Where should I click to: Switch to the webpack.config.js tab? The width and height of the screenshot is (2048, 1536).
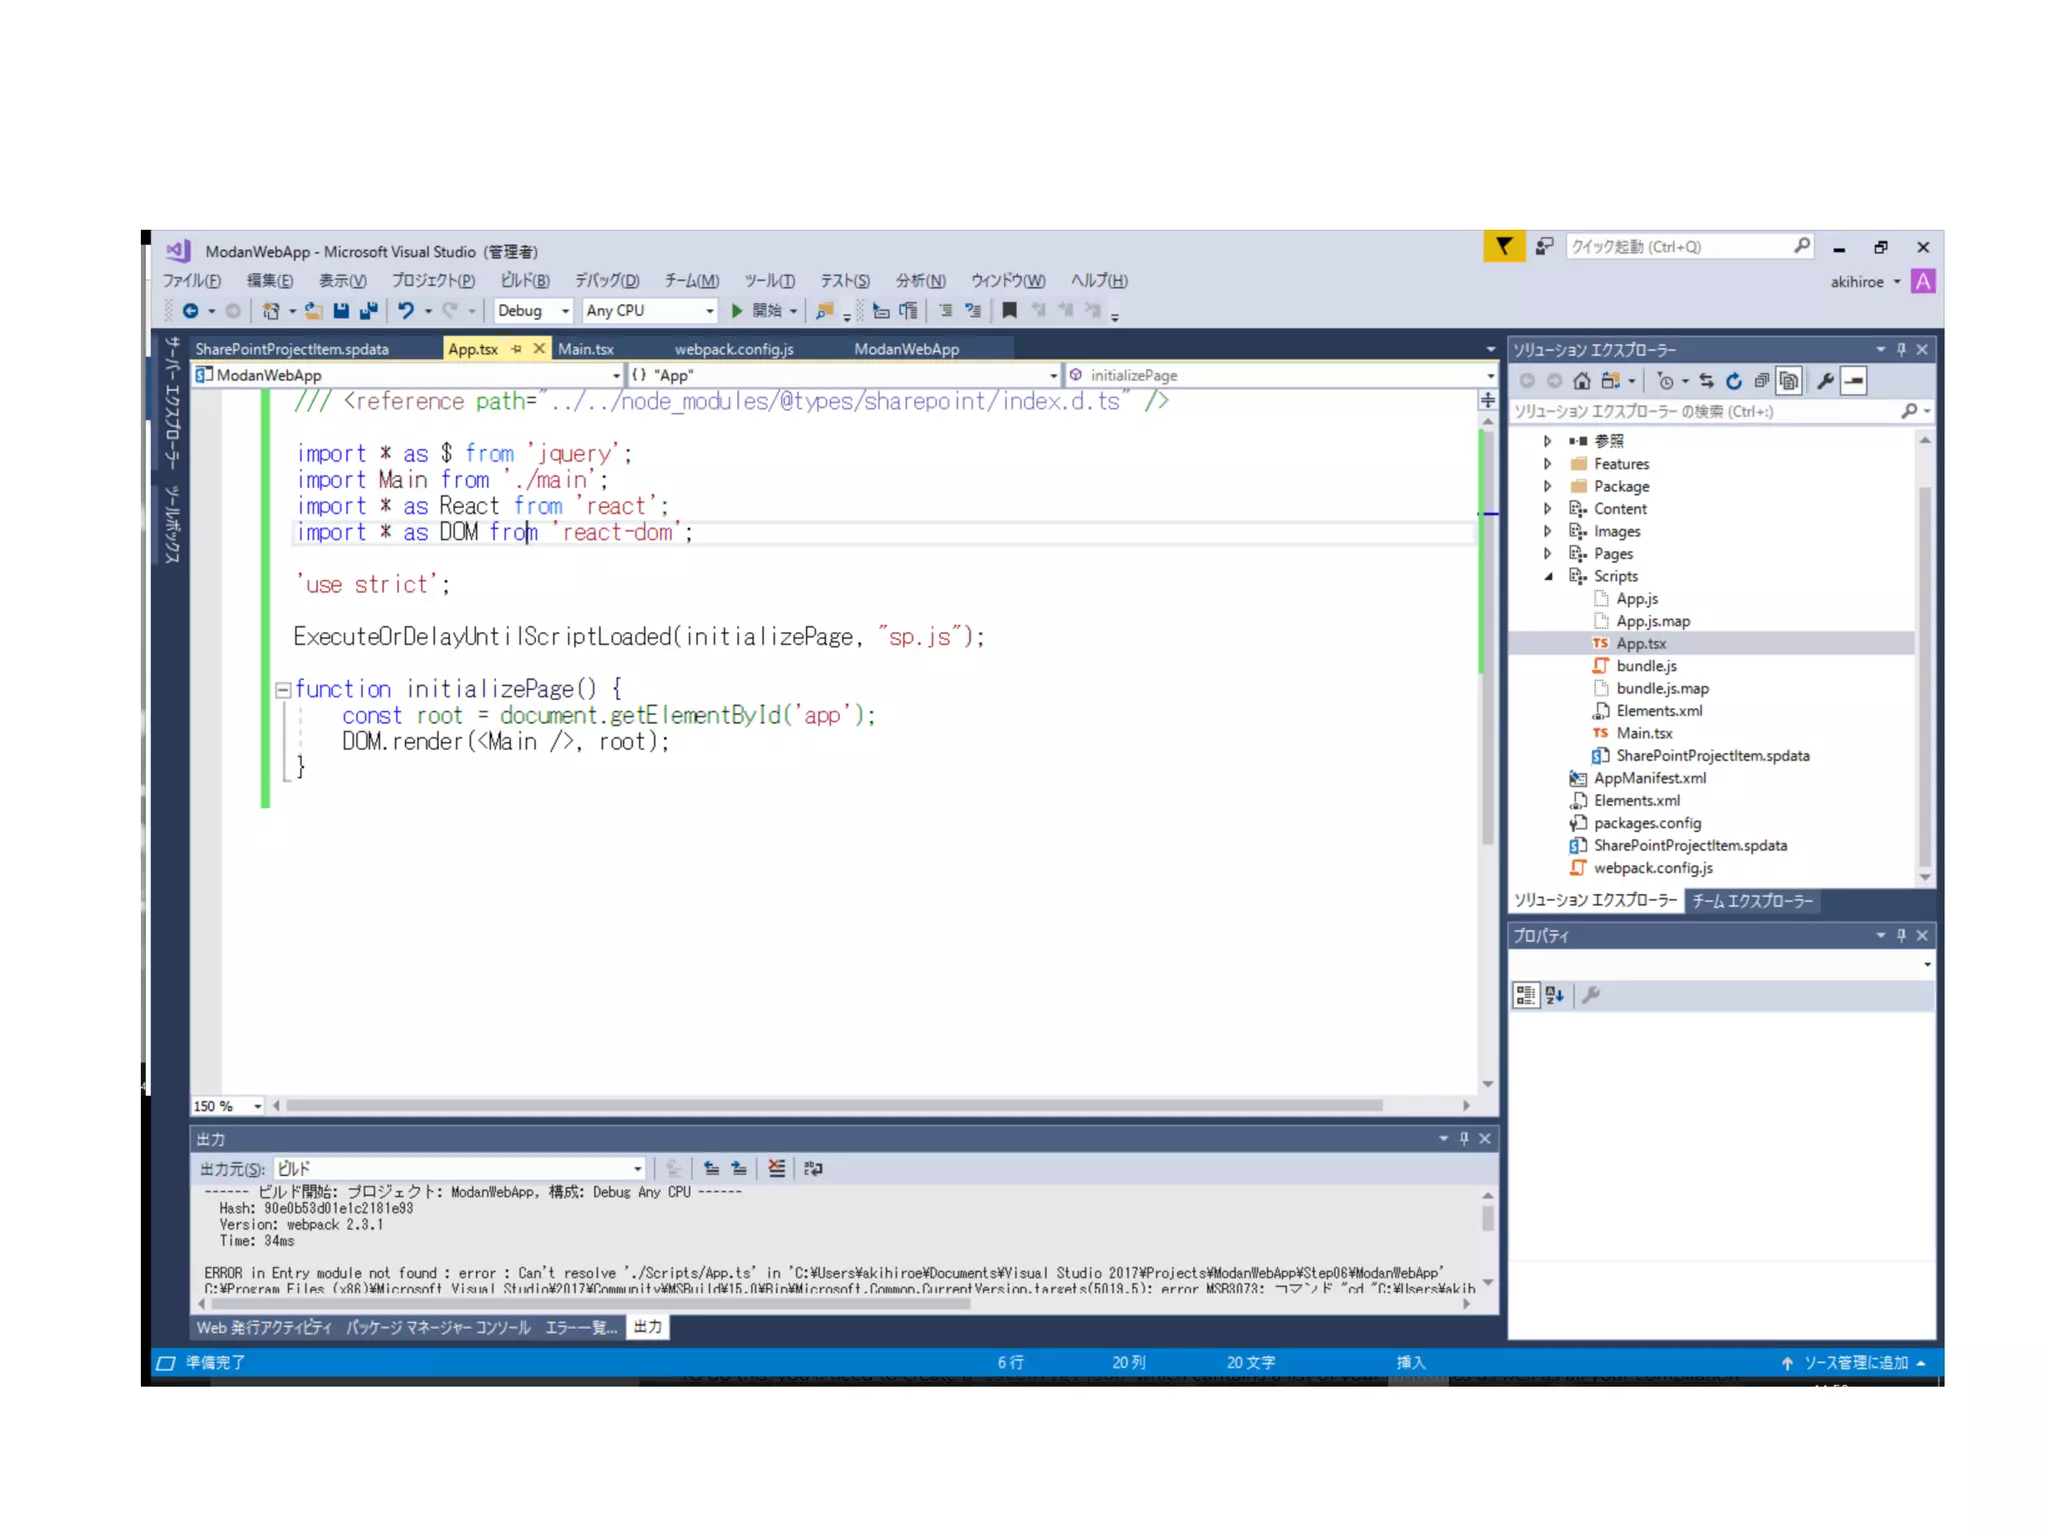[x=733, y=349]
